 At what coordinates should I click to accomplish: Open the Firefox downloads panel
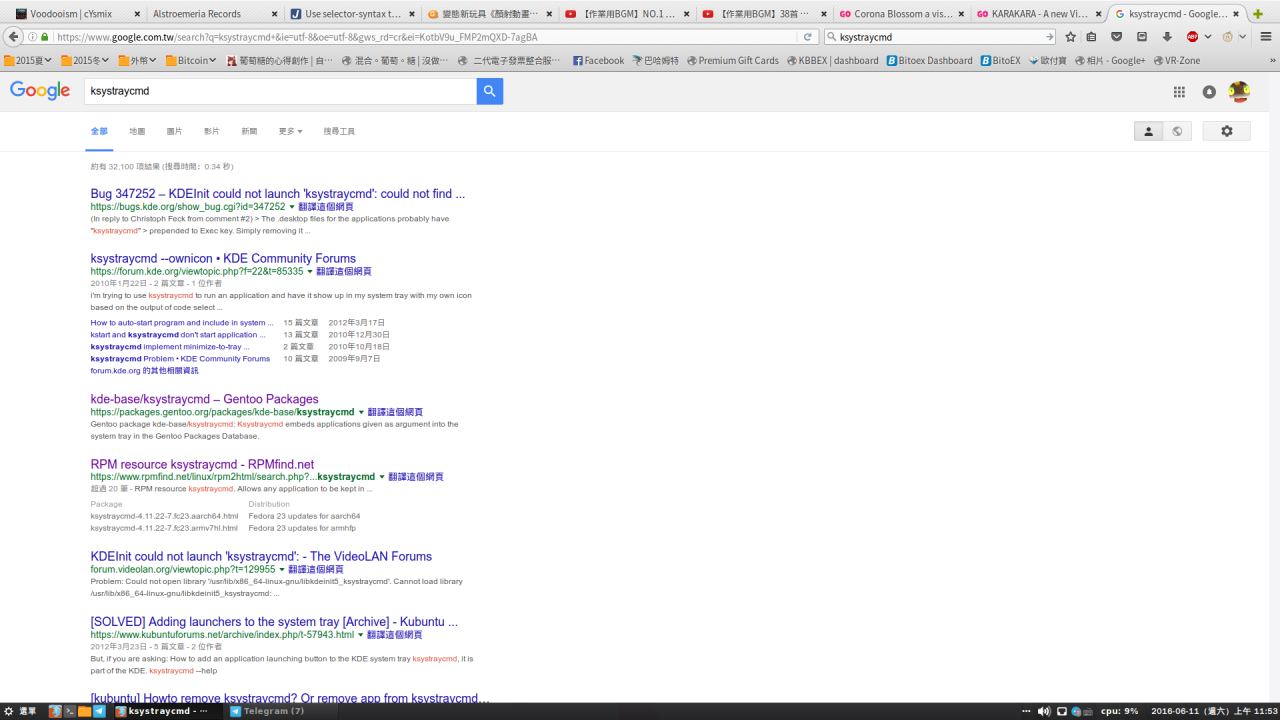pyautogui.click(x=1166, y=37)
